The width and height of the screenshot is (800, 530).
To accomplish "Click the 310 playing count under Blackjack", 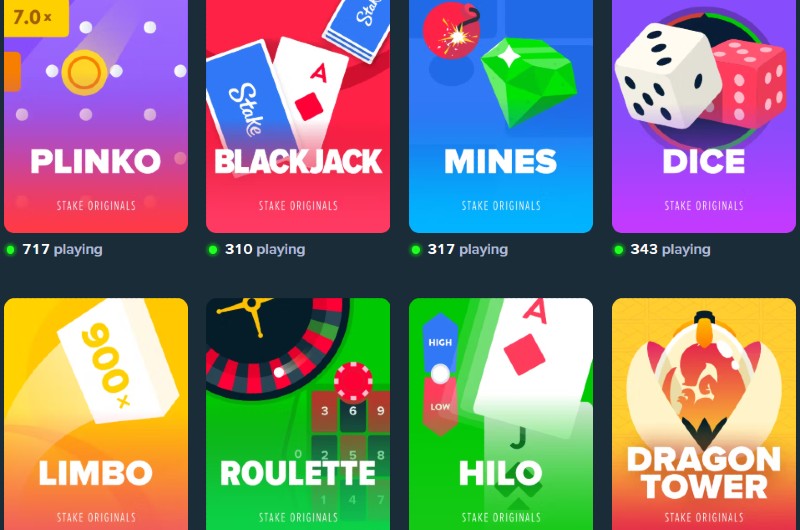I will pyautogui.click(x=265, y=249).
